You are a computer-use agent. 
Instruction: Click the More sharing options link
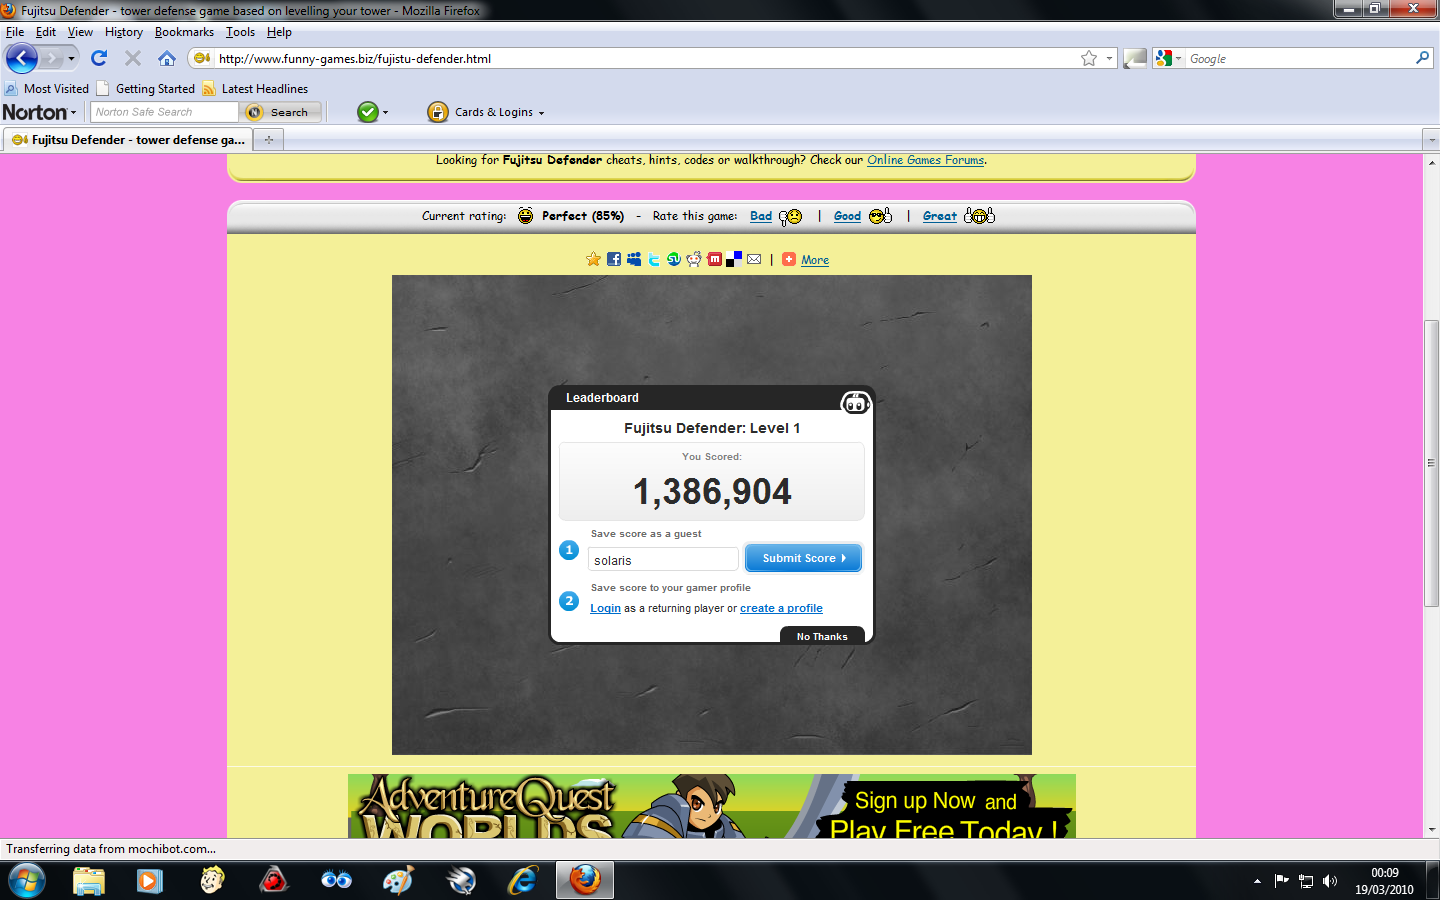(x=815, y=260)
